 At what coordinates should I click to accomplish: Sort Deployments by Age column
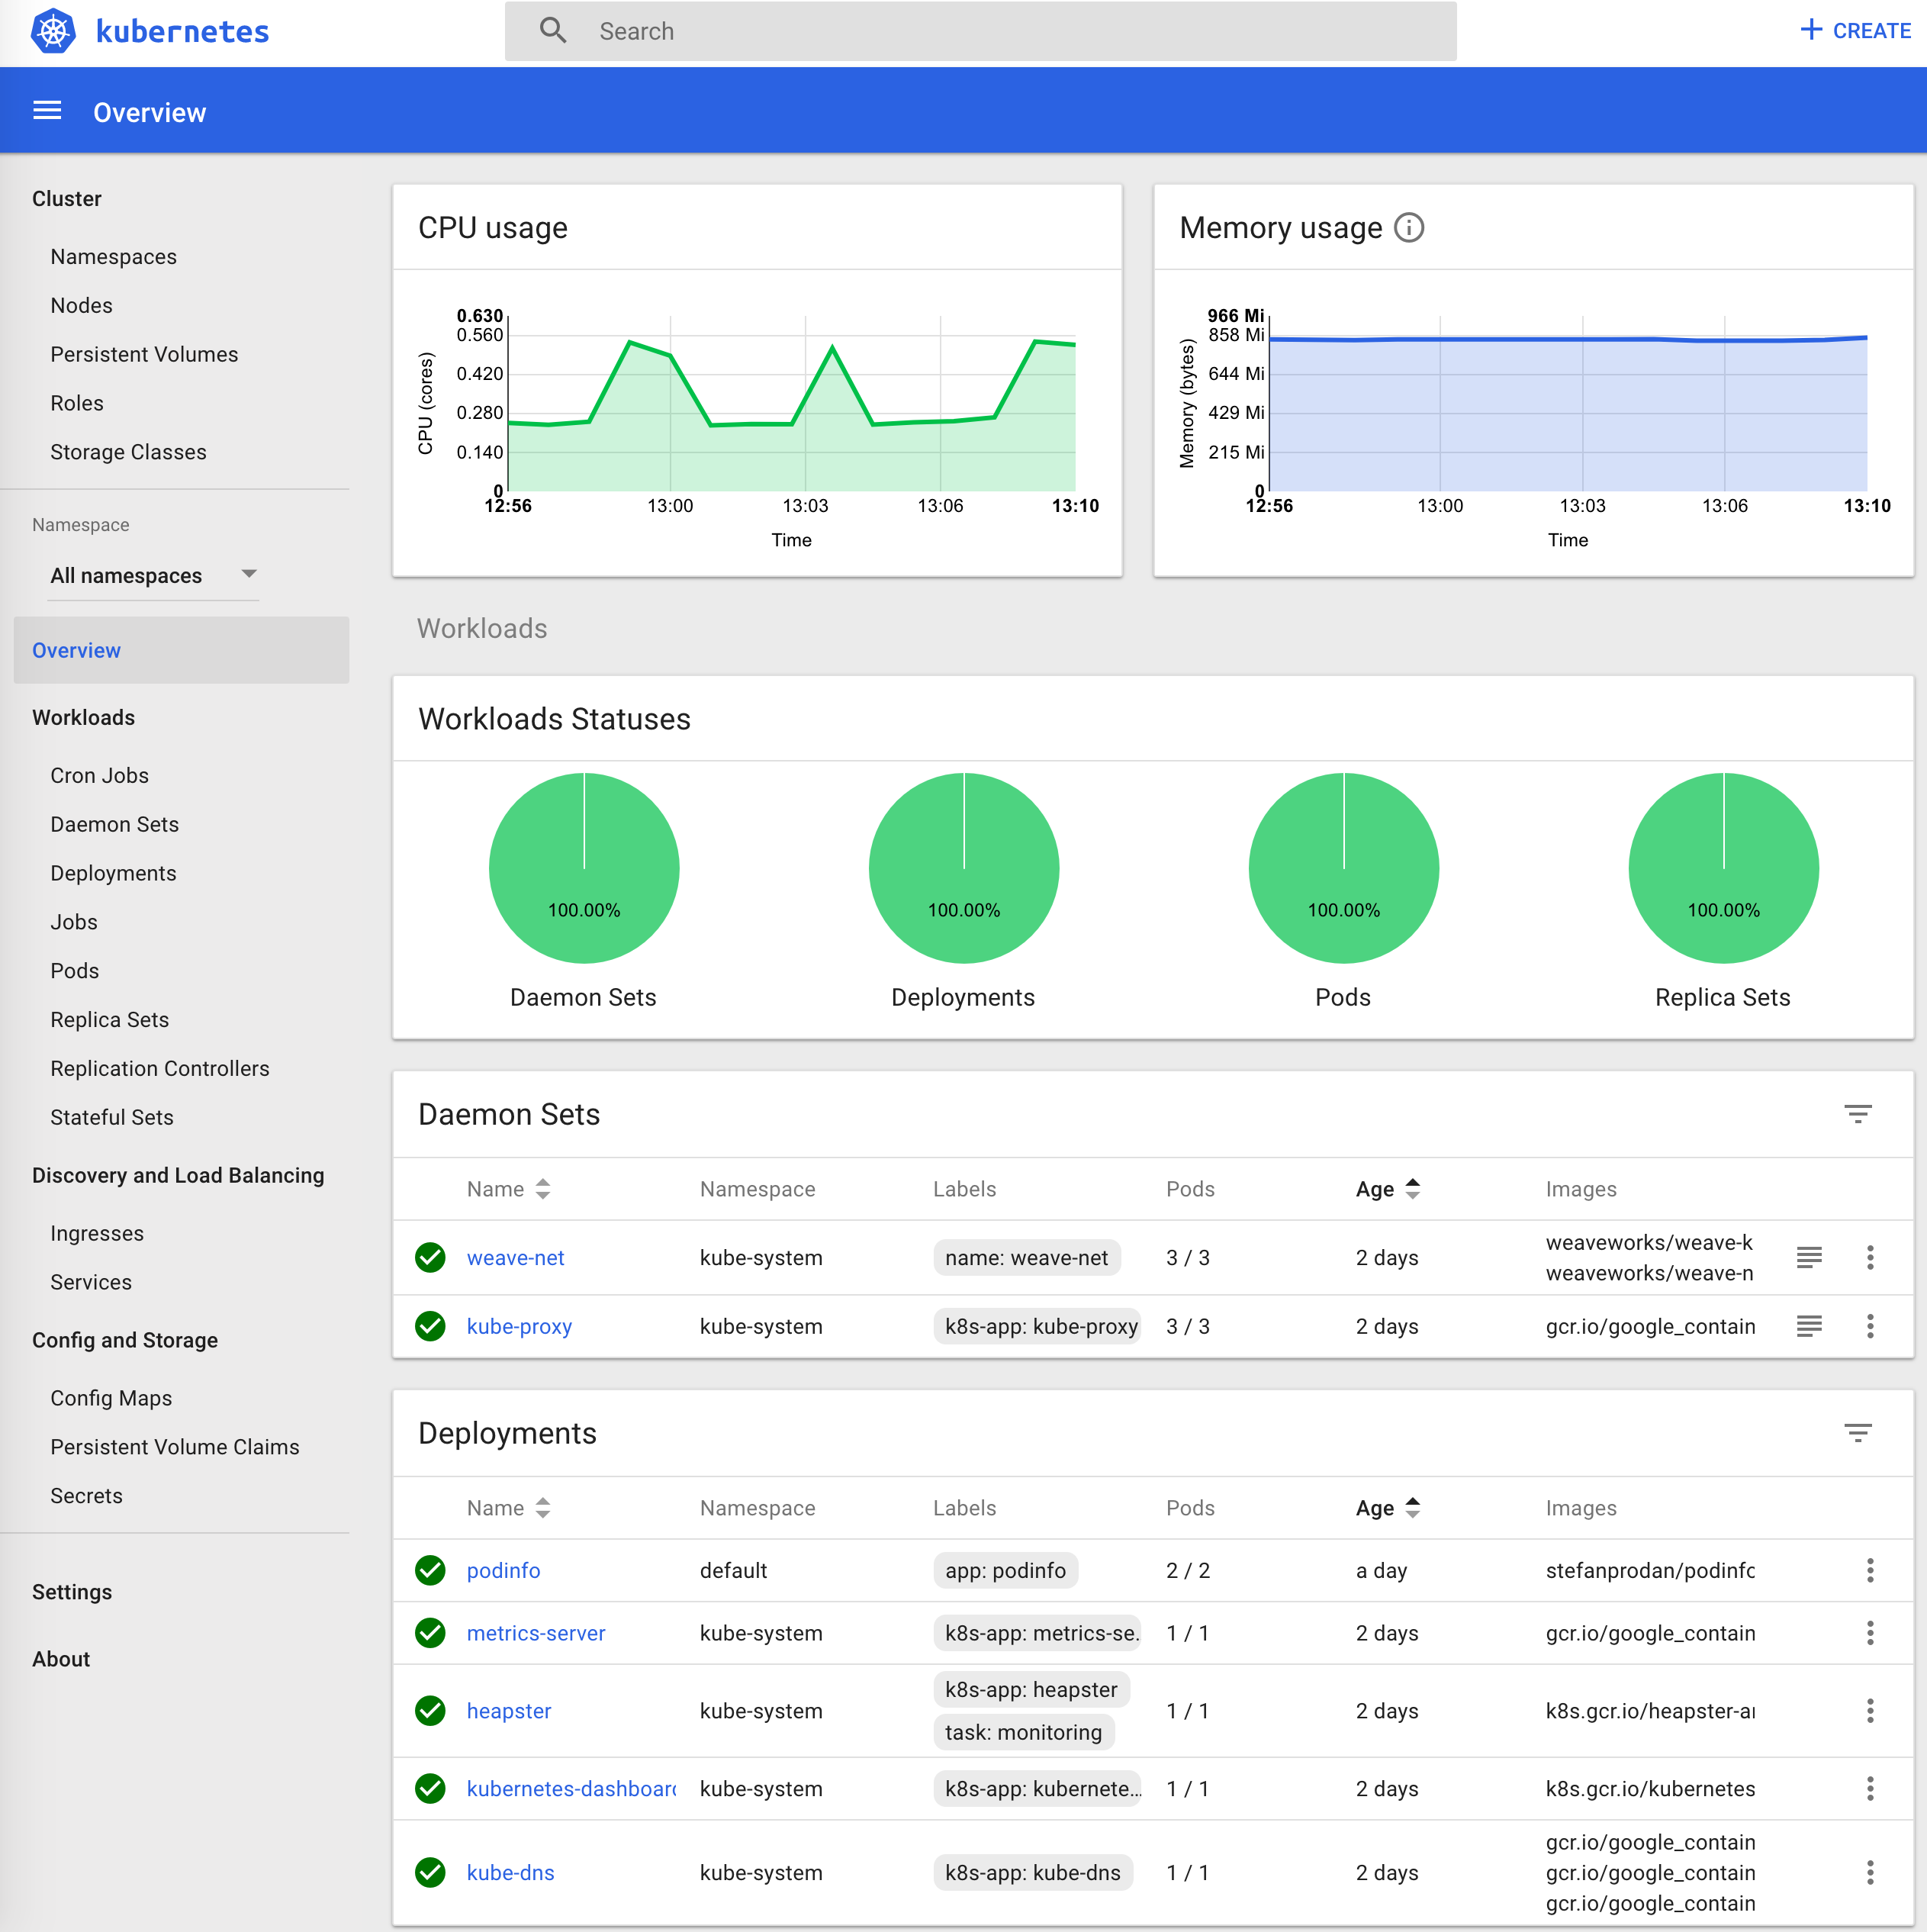tap(1387, 1508)
